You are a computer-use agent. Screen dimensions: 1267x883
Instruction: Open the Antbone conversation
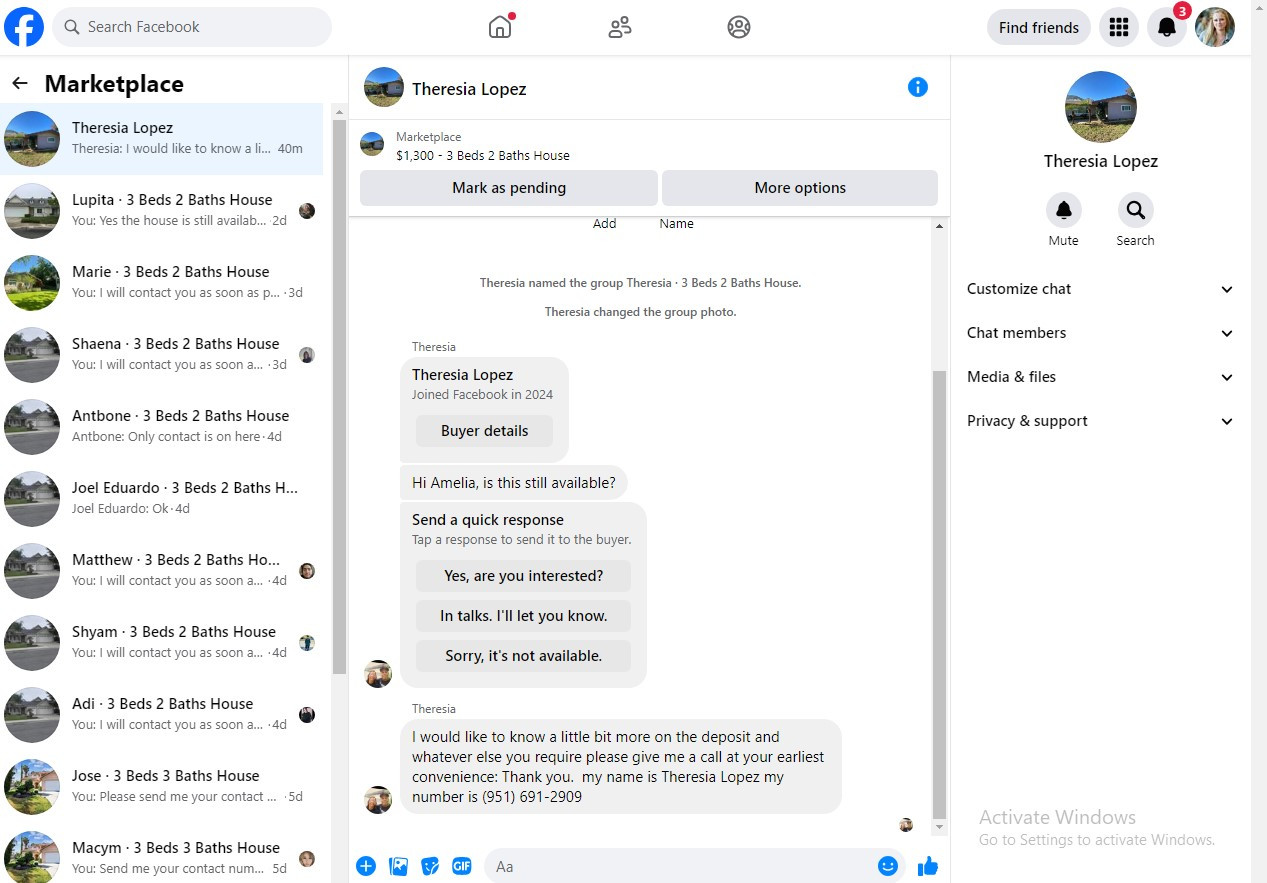pyautogui.click(x=162, y=426)
